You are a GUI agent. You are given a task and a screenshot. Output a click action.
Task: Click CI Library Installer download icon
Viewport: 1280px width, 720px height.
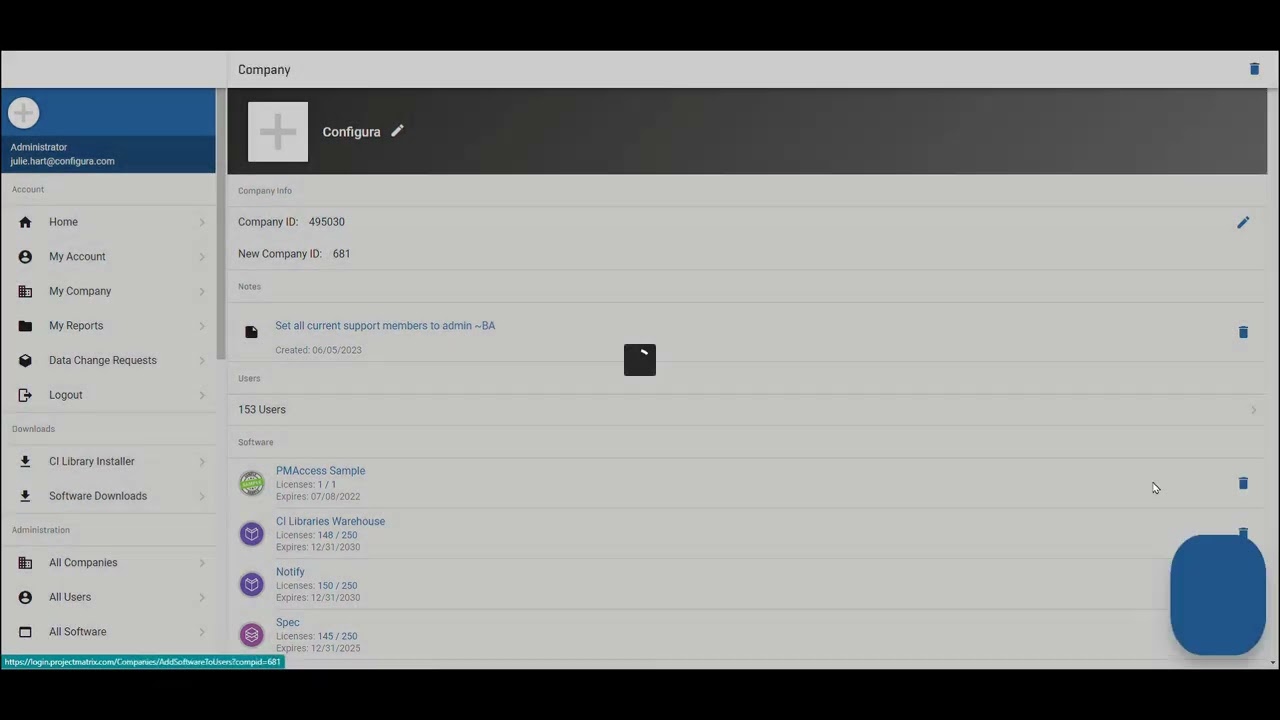point(25,462)
